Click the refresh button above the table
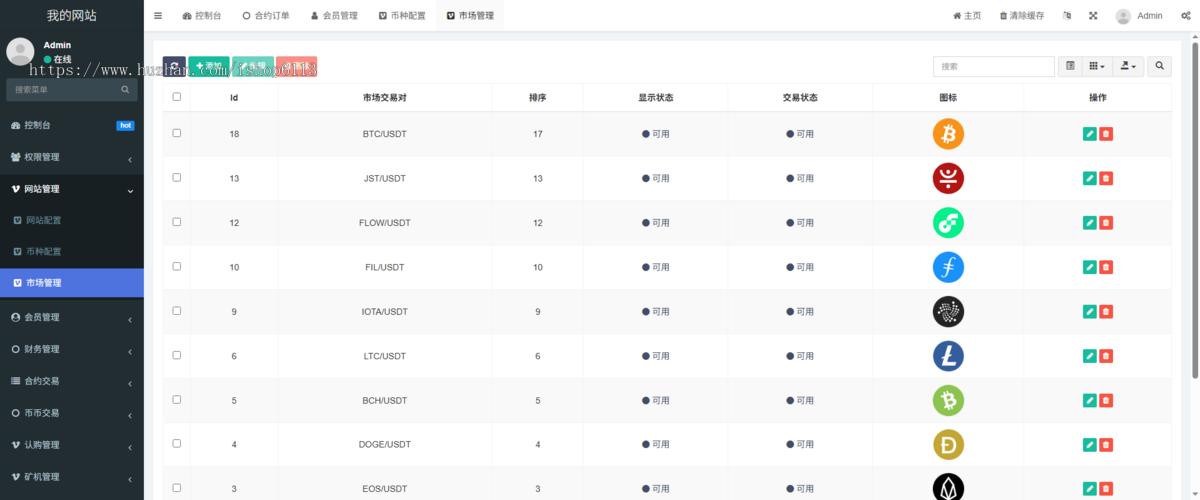Screen dimensions: 1200x500 174,67
